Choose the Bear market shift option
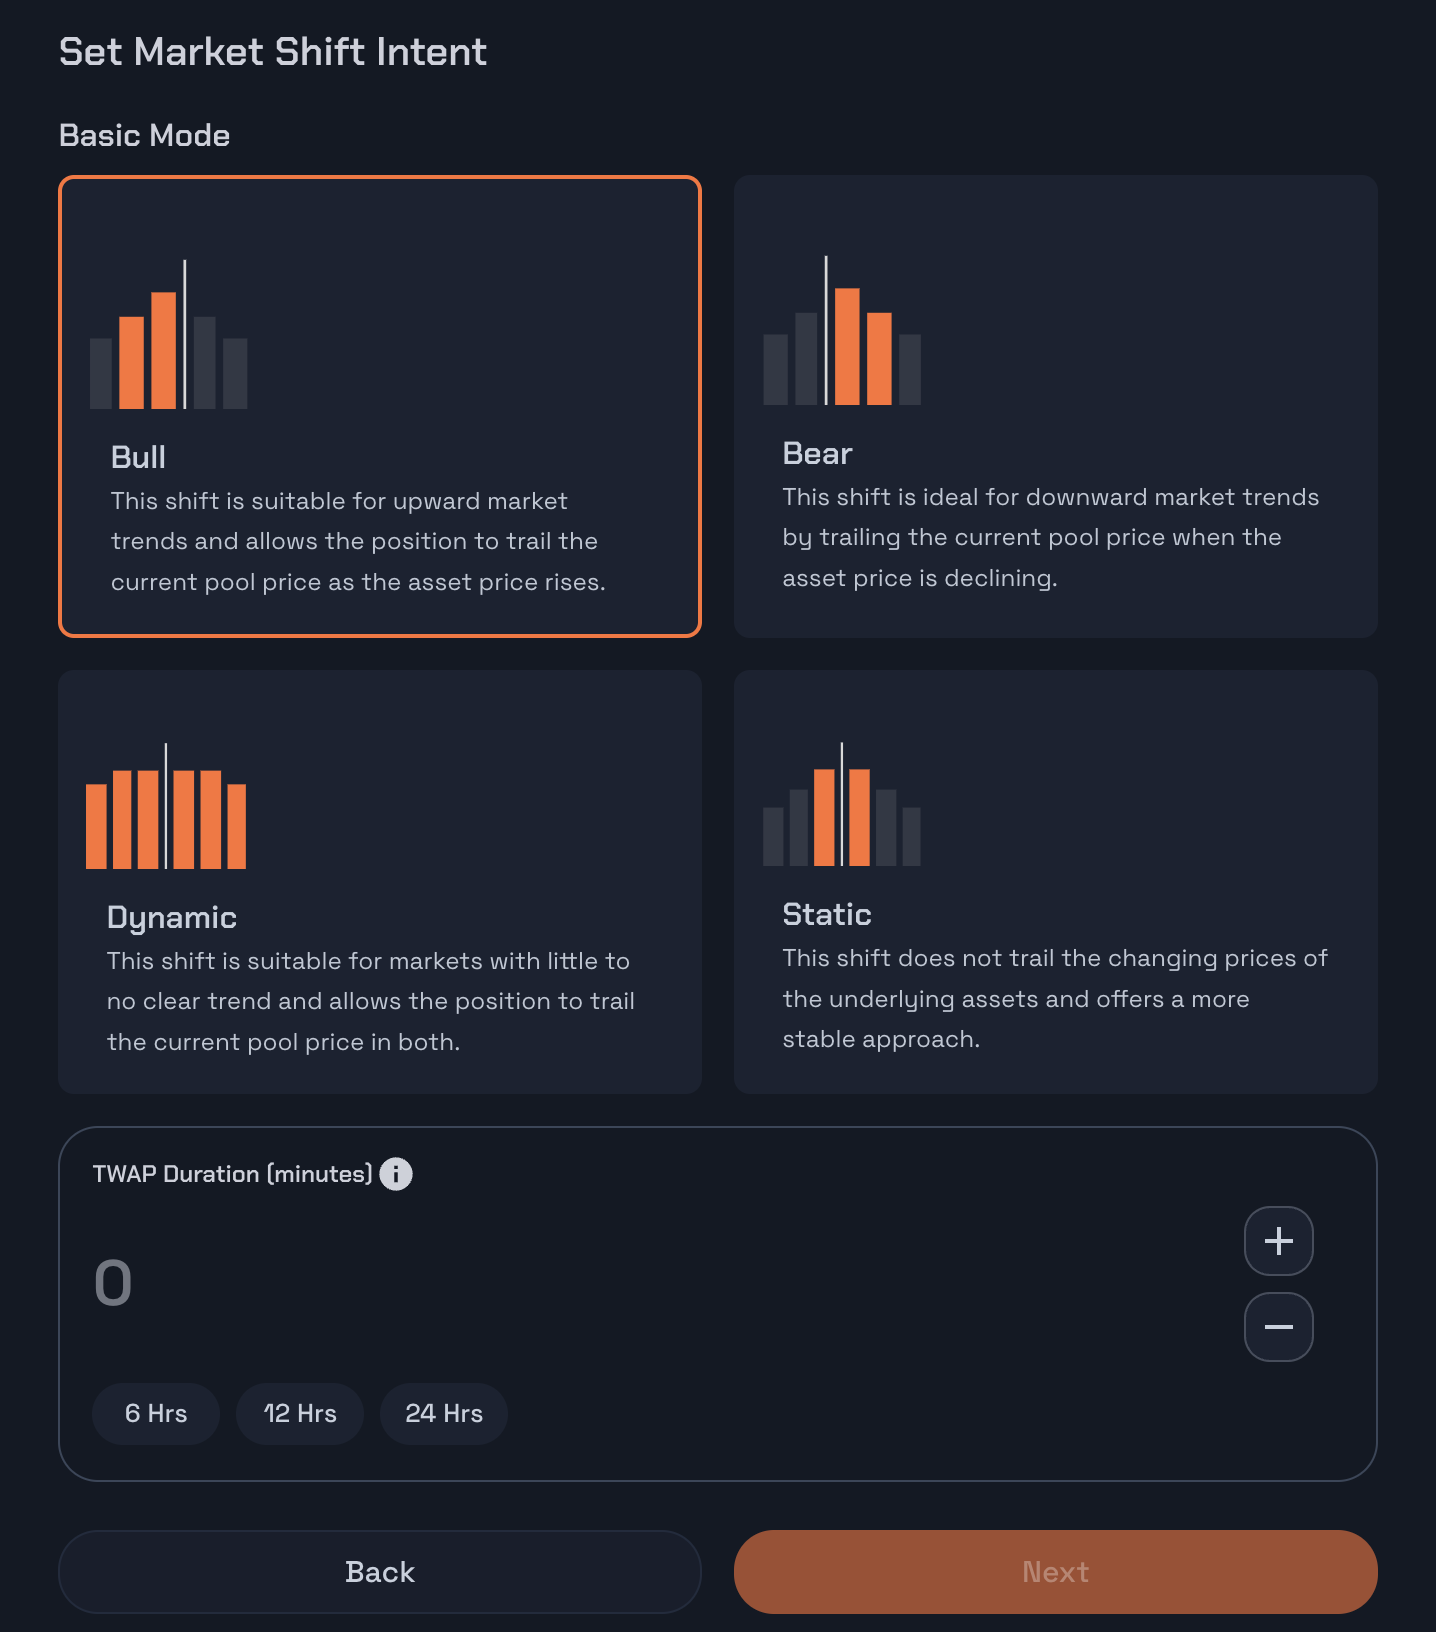This screenshot has width=1436, height=1632. [x=1056, y=406]
